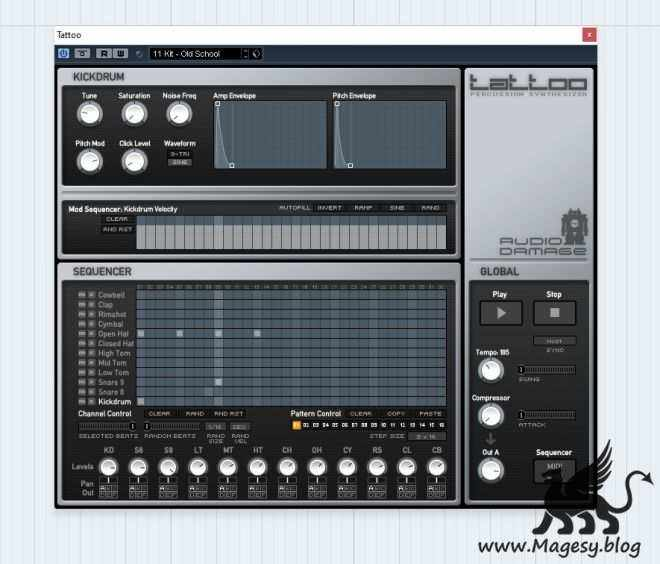Start sequencer with Play button

coord(501,313)
